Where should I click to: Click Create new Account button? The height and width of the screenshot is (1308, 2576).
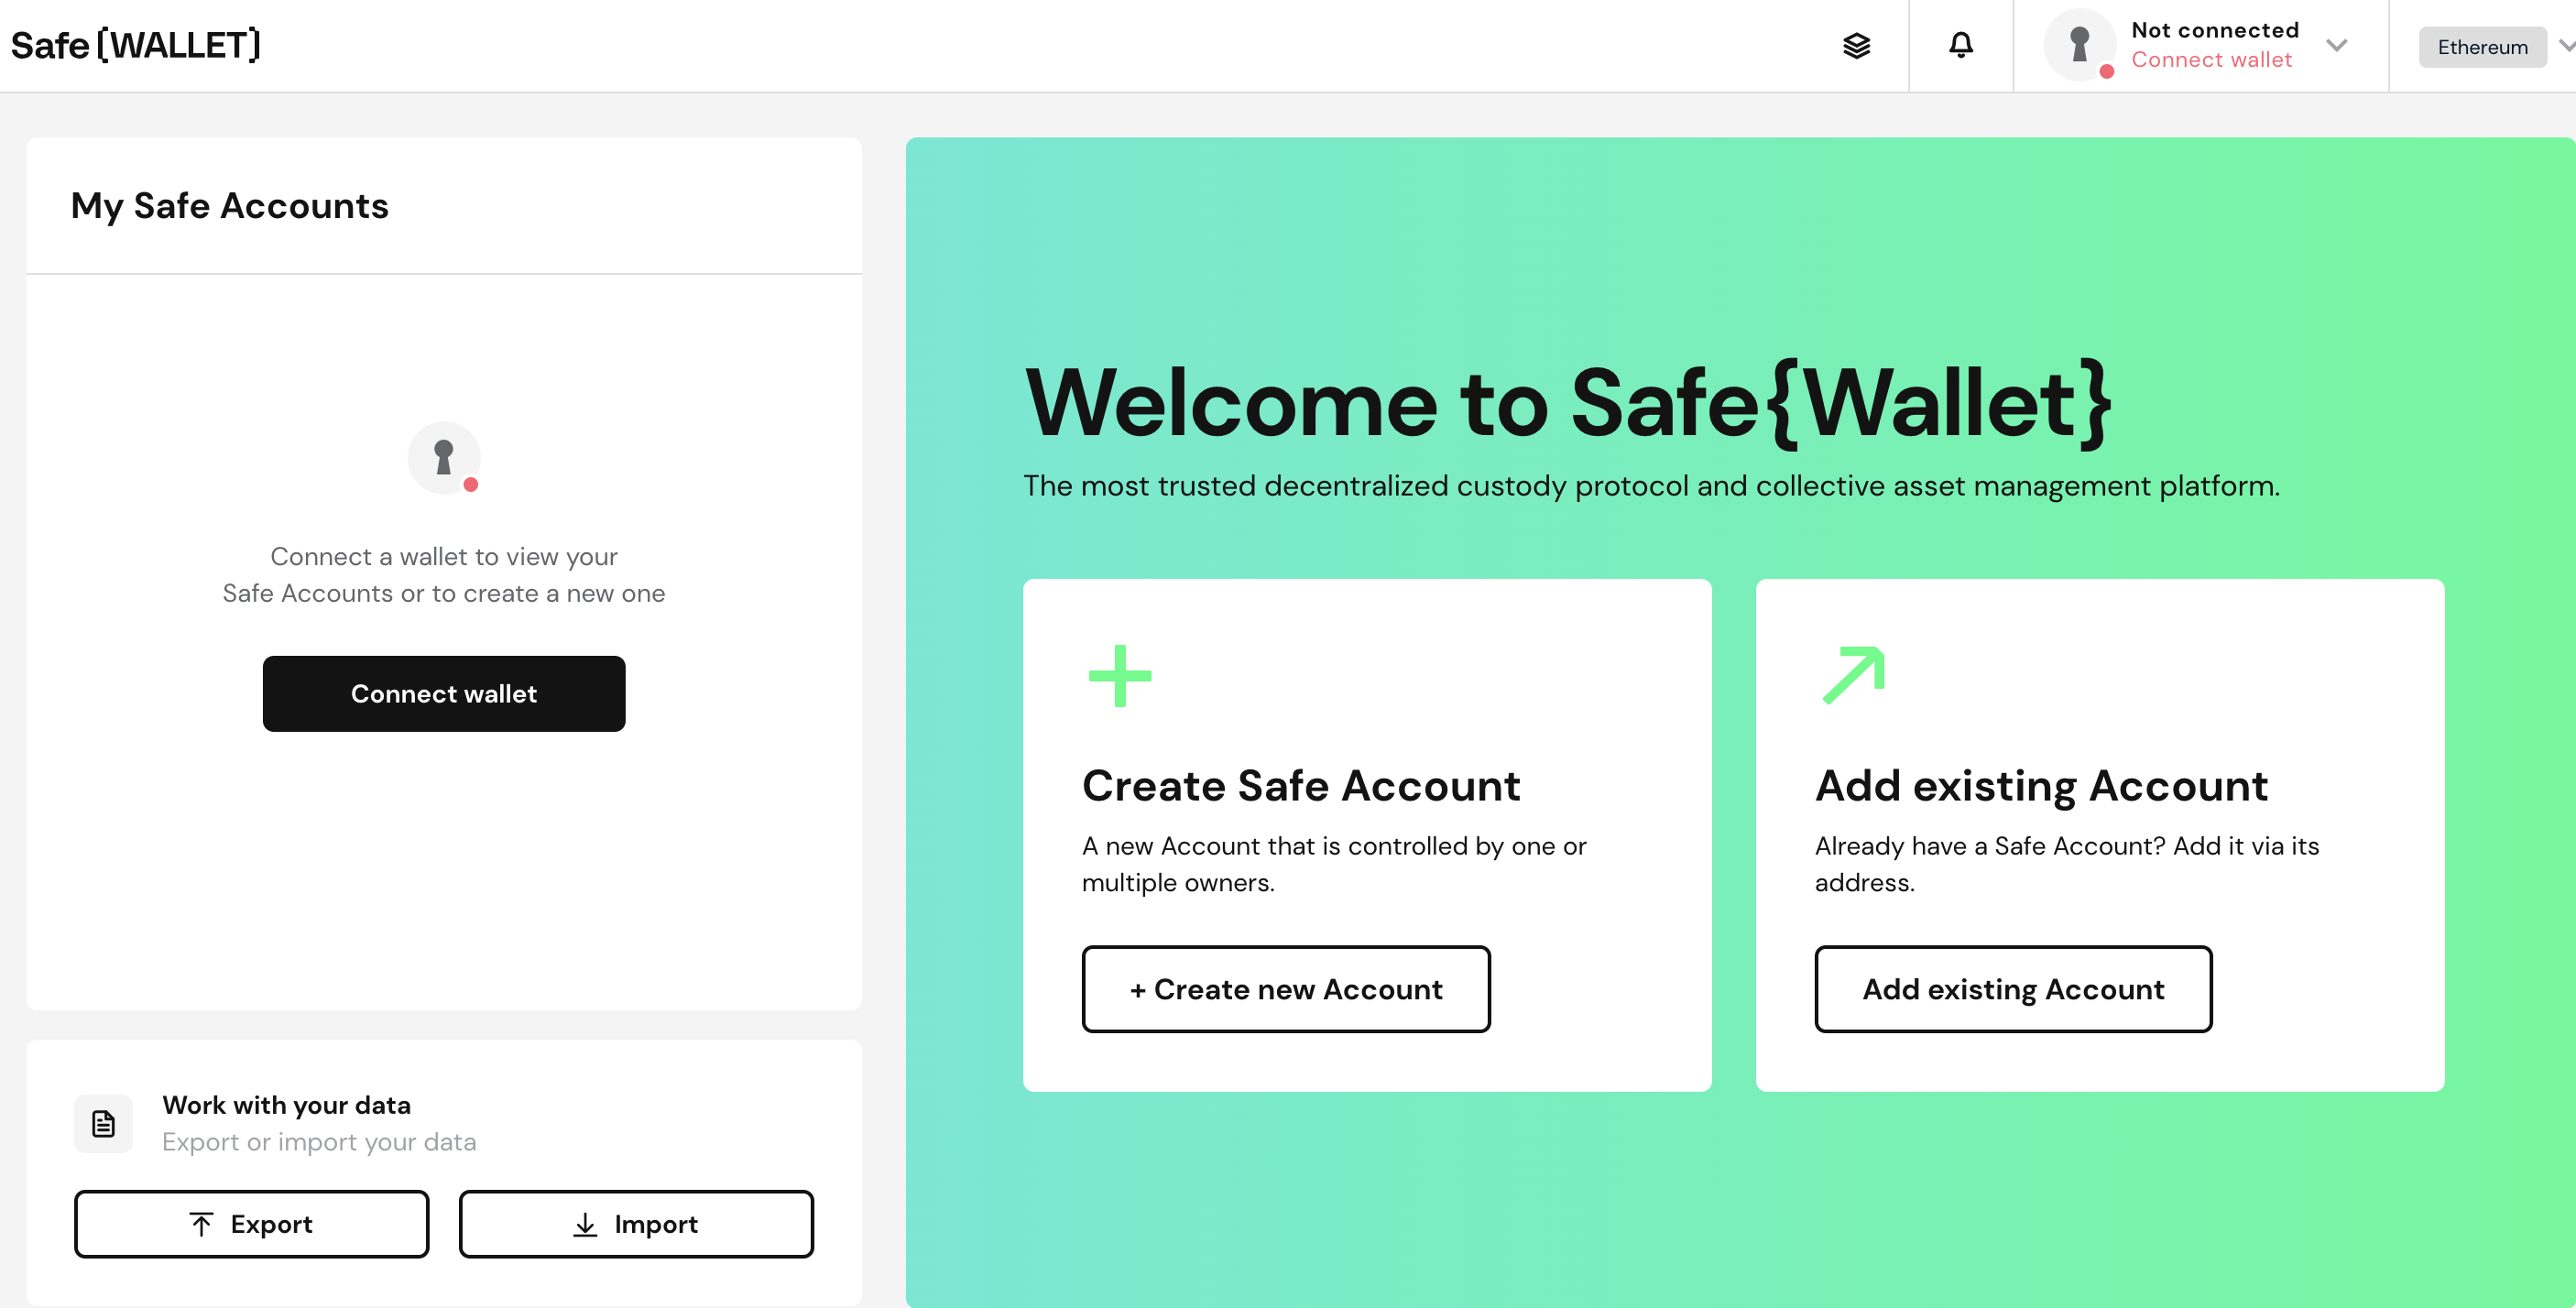pyautogui.click(x=1285, y=989)
